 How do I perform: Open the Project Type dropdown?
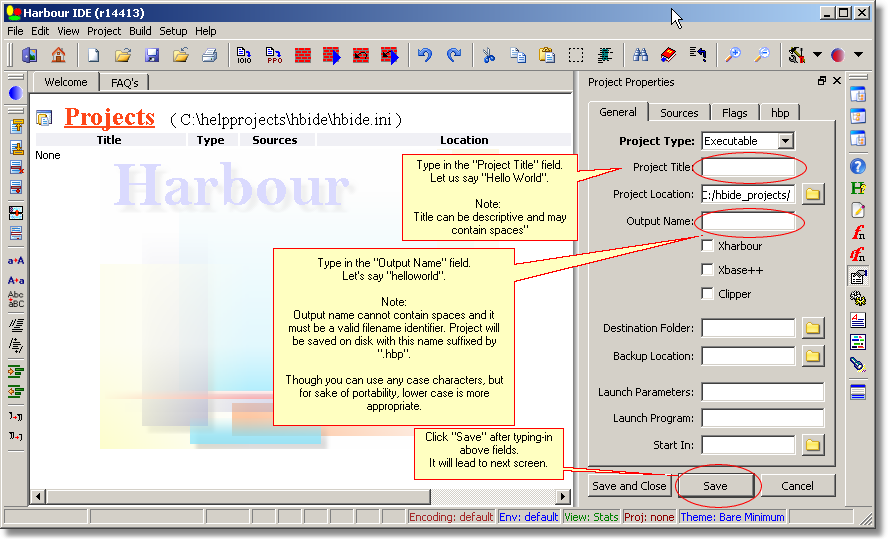tap(785, 141)
